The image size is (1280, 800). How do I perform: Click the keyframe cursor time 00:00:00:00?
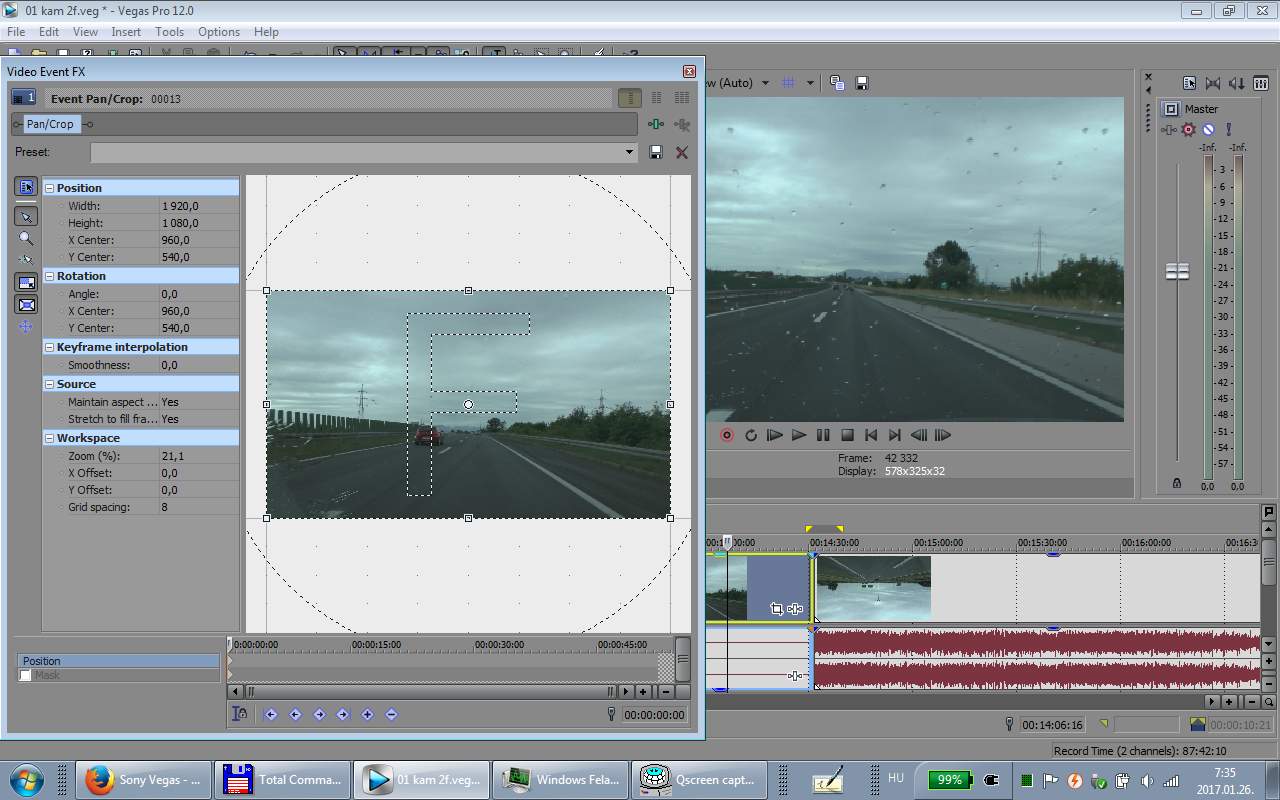click(x=654, y=715)
